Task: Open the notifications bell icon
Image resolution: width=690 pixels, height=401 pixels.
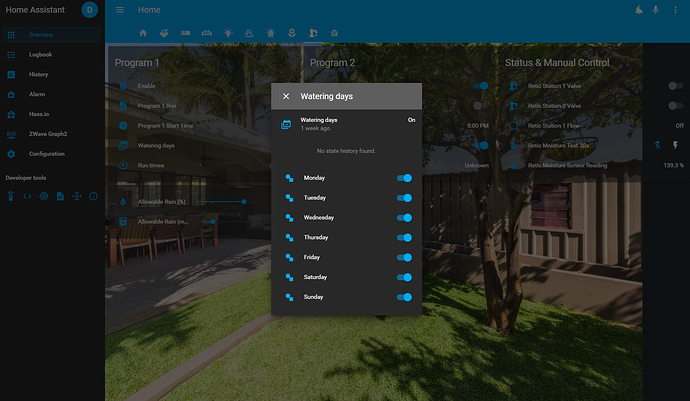Action: (x=638, y=10)
